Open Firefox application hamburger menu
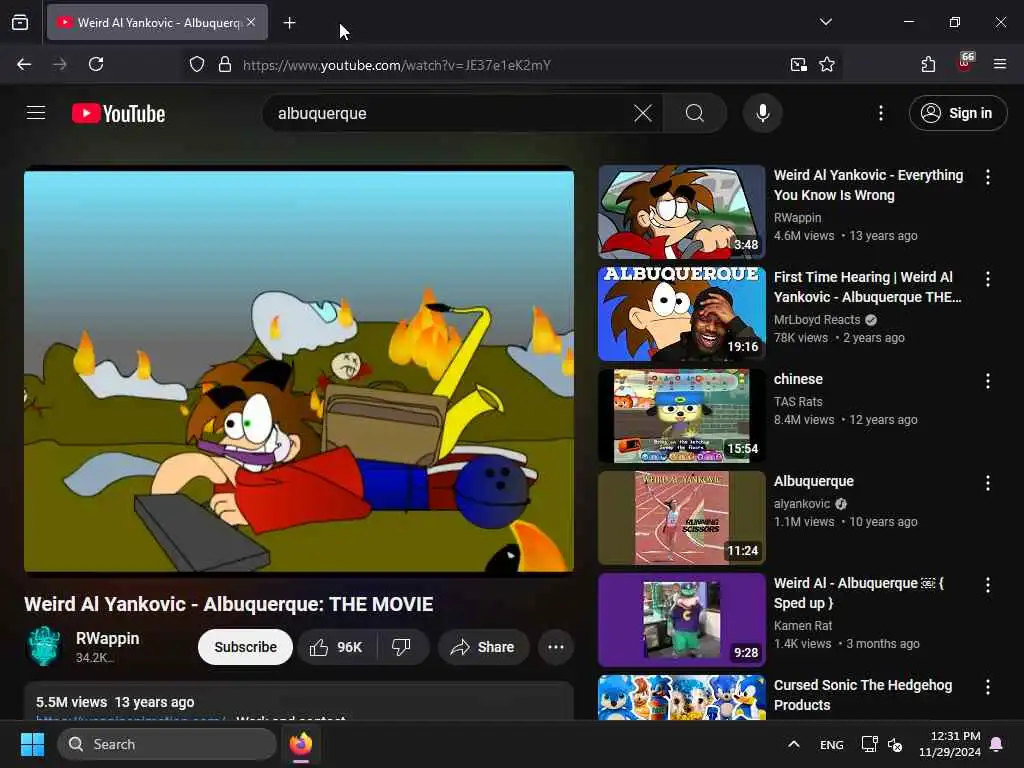Viewport: 1024px width, 768px height. point(1000,64)
